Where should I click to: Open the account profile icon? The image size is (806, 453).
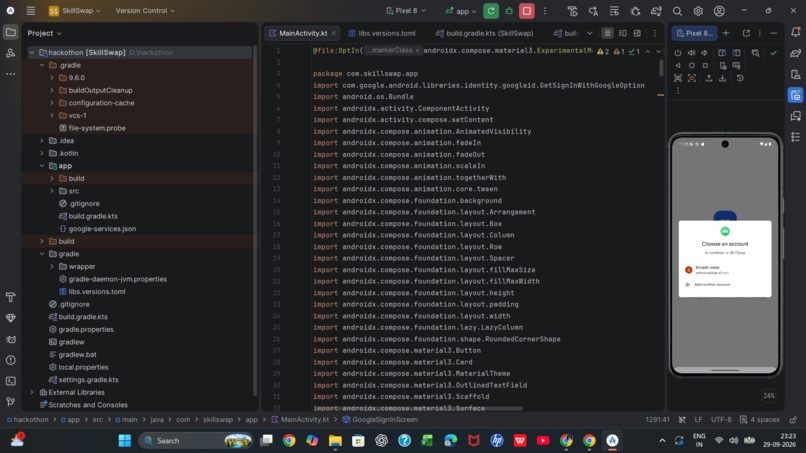(719, 11)
